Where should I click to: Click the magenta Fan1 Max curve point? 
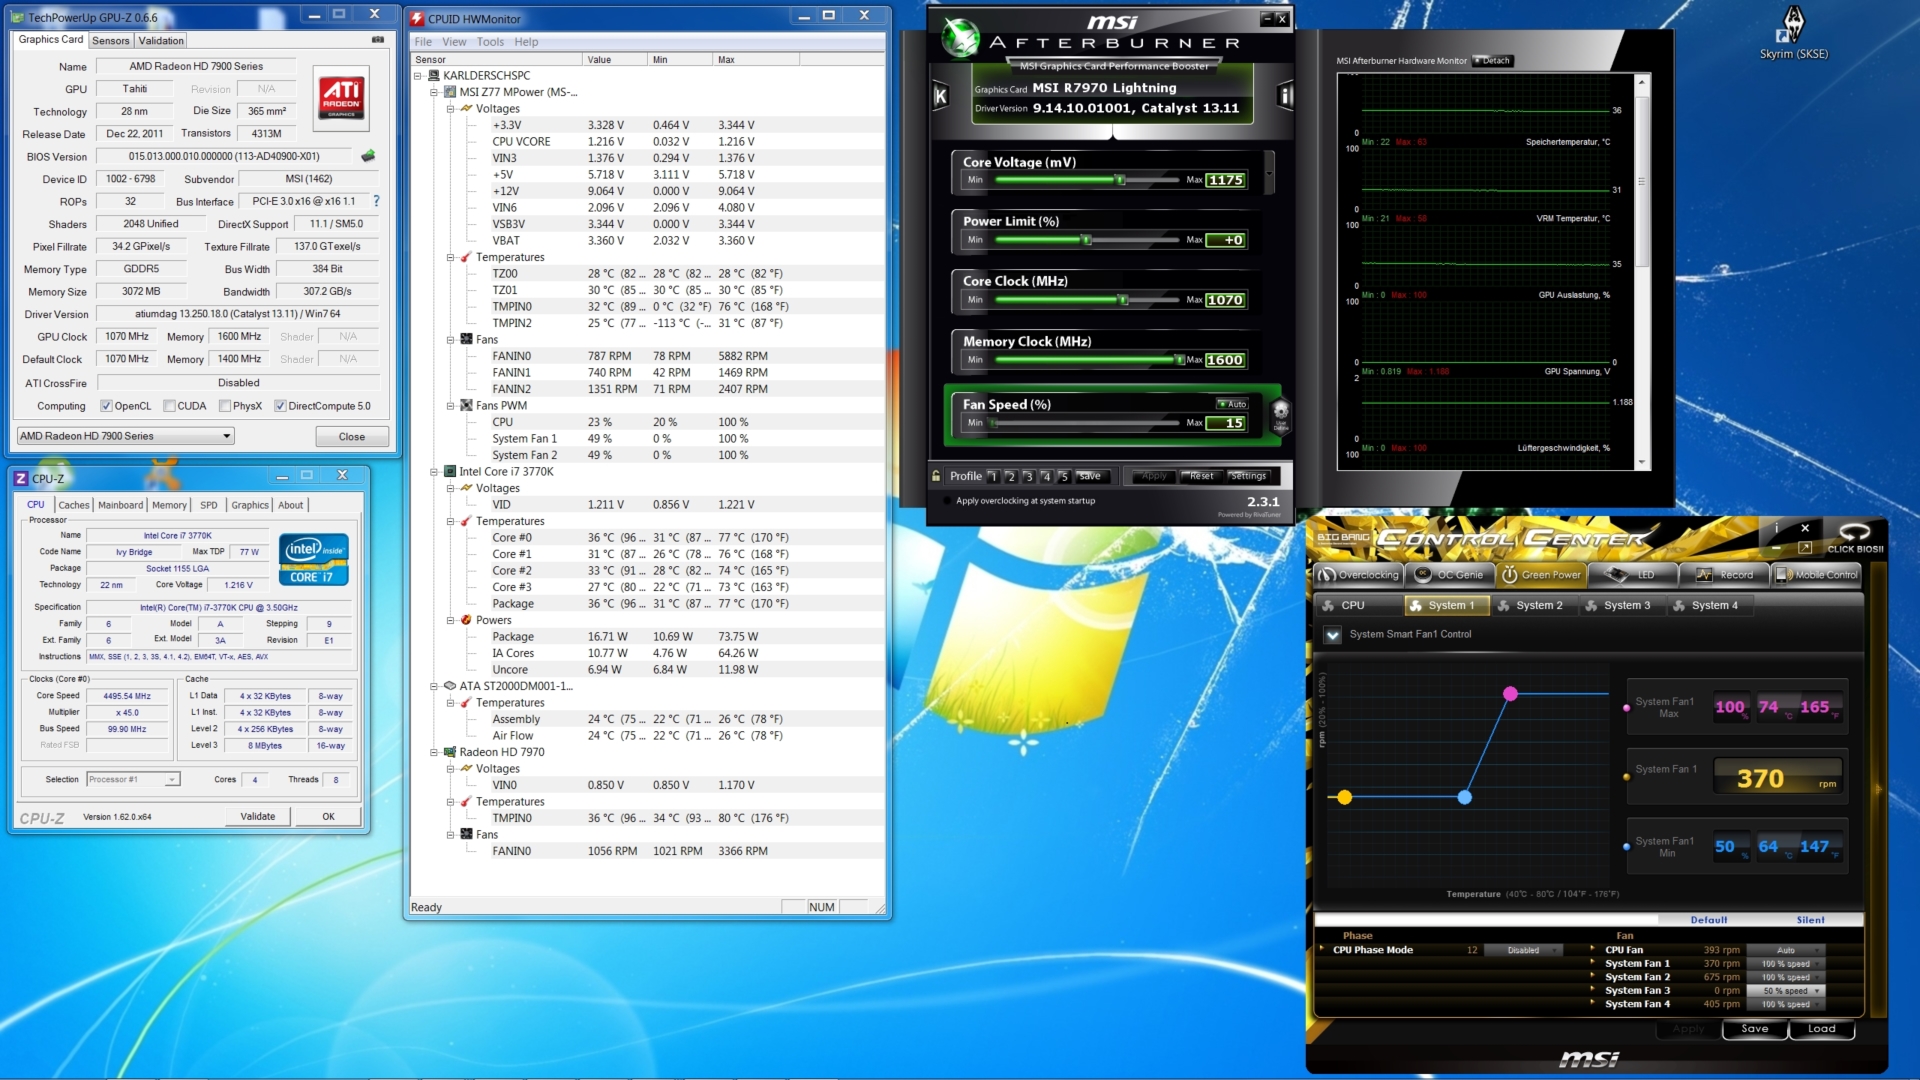tap(1511, 694)
